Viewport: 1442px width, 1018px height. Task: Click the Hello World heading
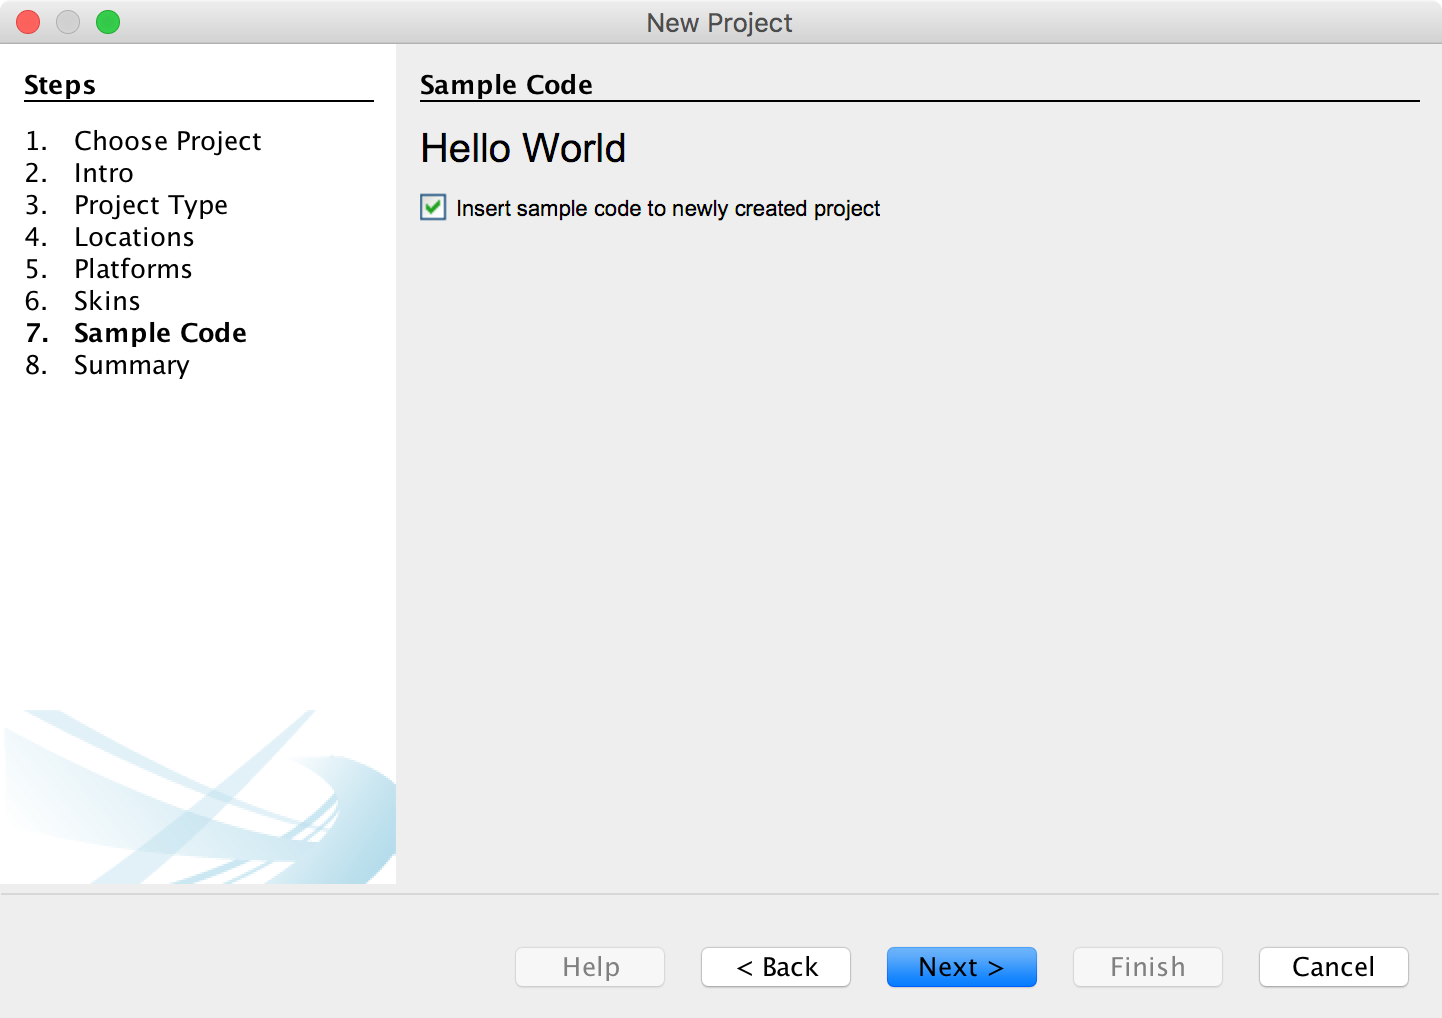pyautogui.click(x=523, y=148)
